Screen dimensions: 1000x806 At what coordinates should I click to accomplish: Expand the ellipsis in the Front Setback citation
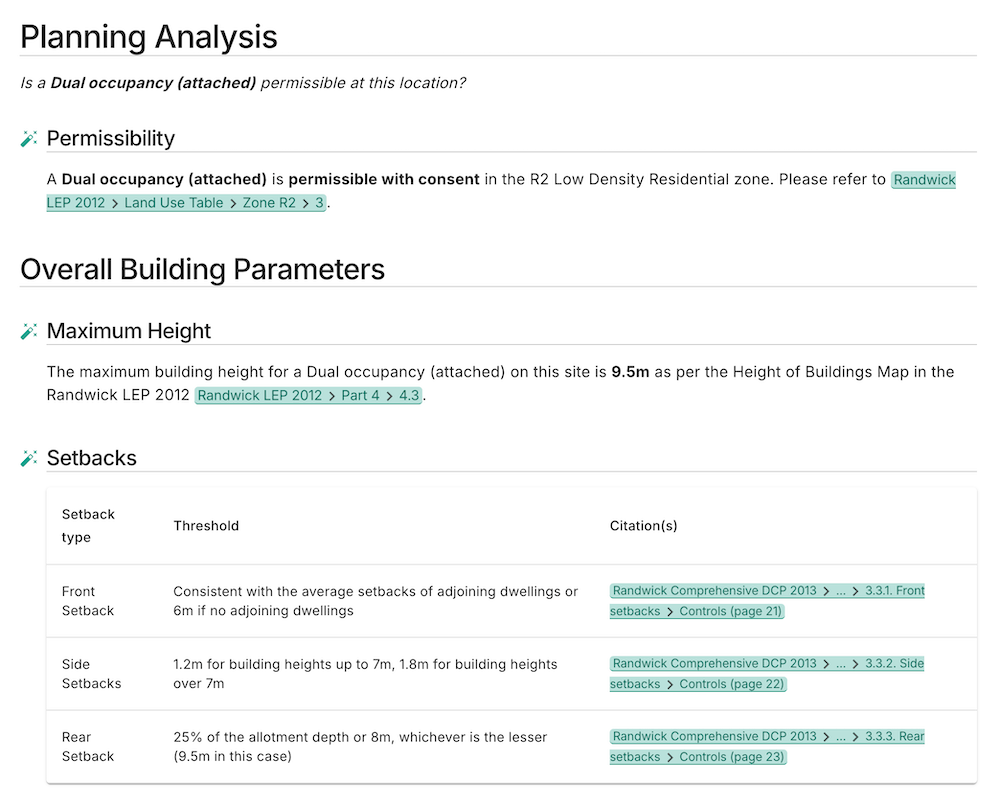pyautogui.click(x=842, y=593)
